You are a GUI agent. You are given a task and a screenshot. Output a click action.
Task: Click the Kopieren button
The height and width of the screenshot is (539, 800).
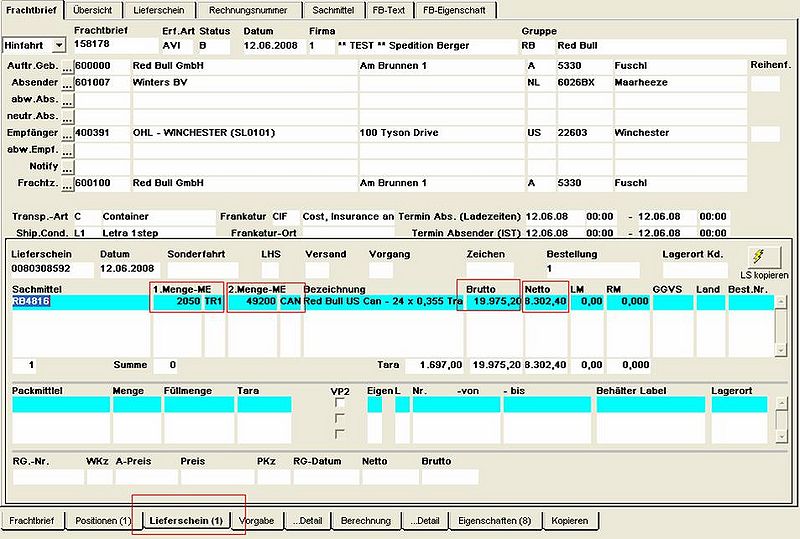569,521
